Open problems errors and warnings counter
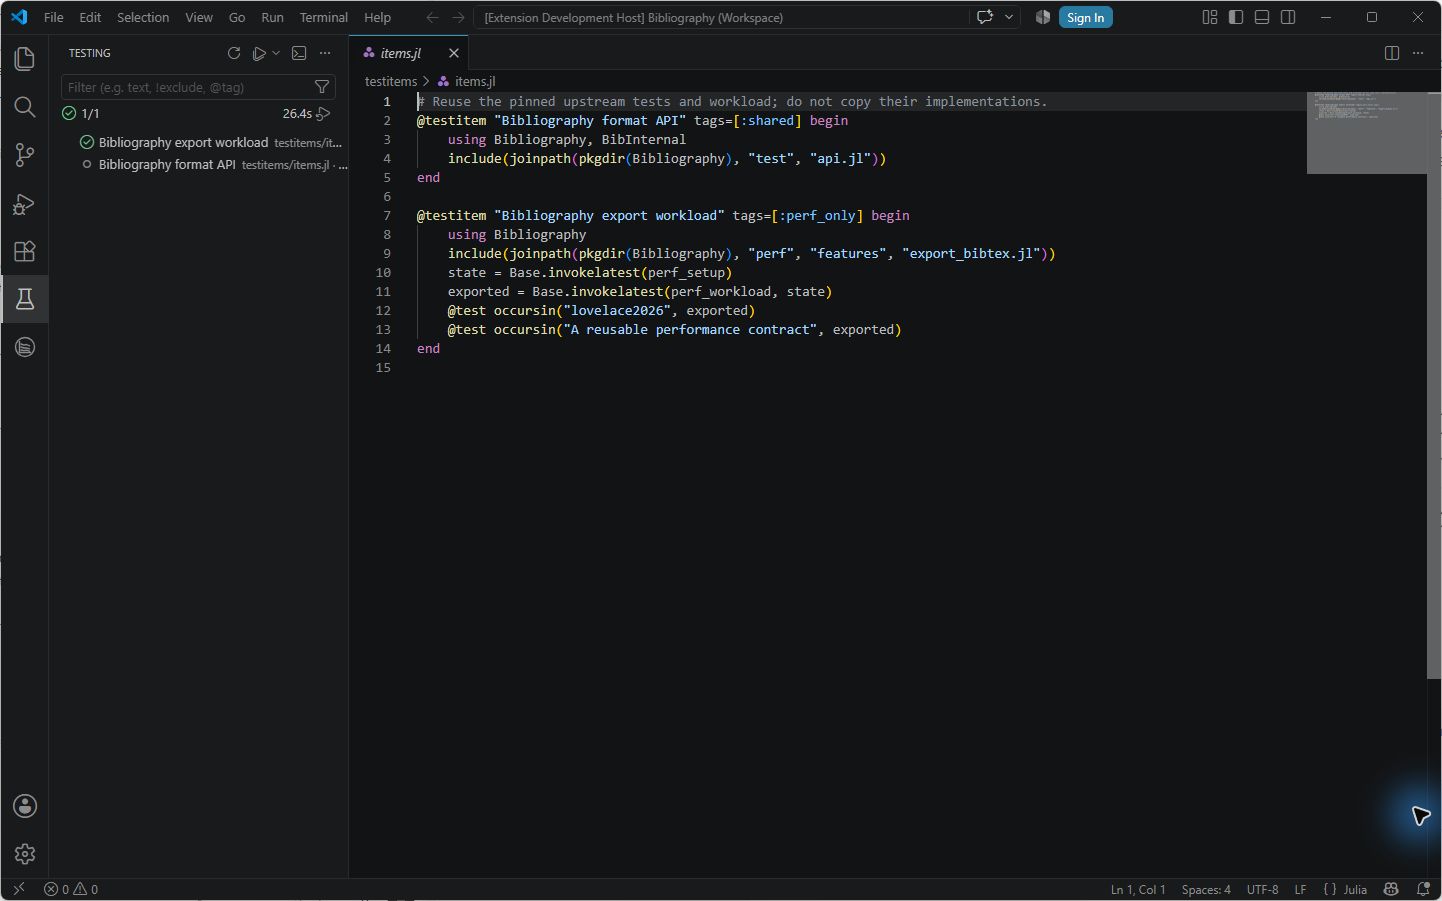The height and width of the screenshot is (901, 1442). point(71,889)
